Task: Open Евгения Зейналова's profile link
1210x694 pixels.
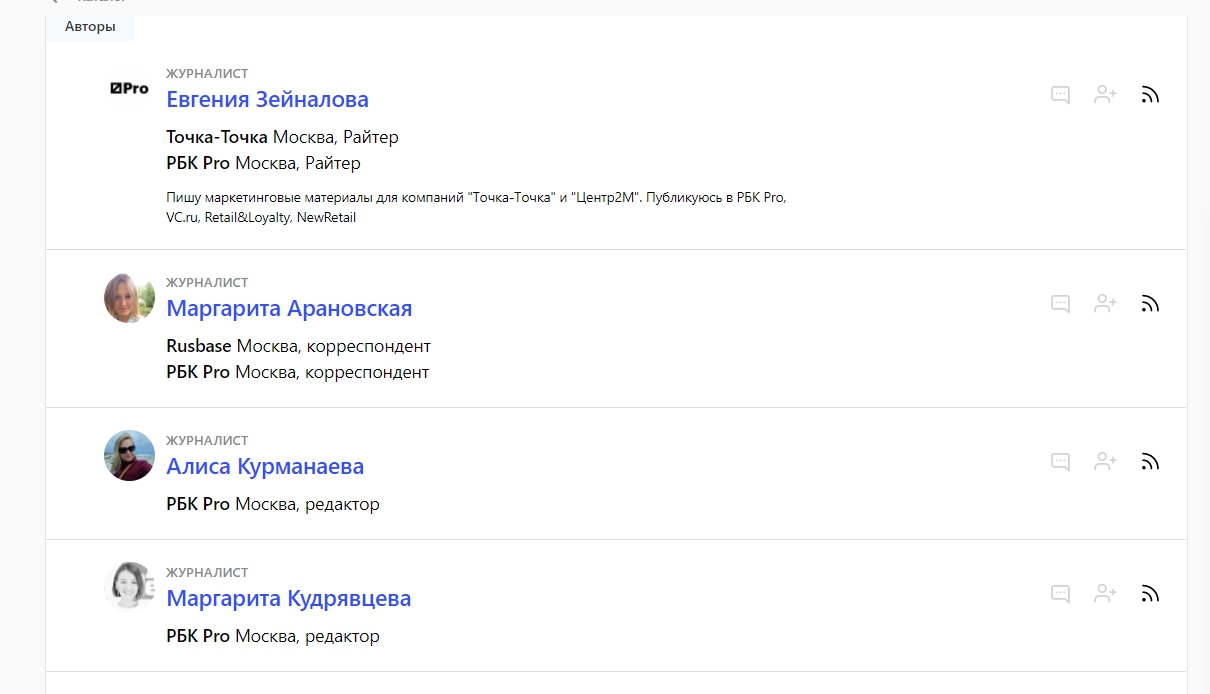Action: [267, 100]
